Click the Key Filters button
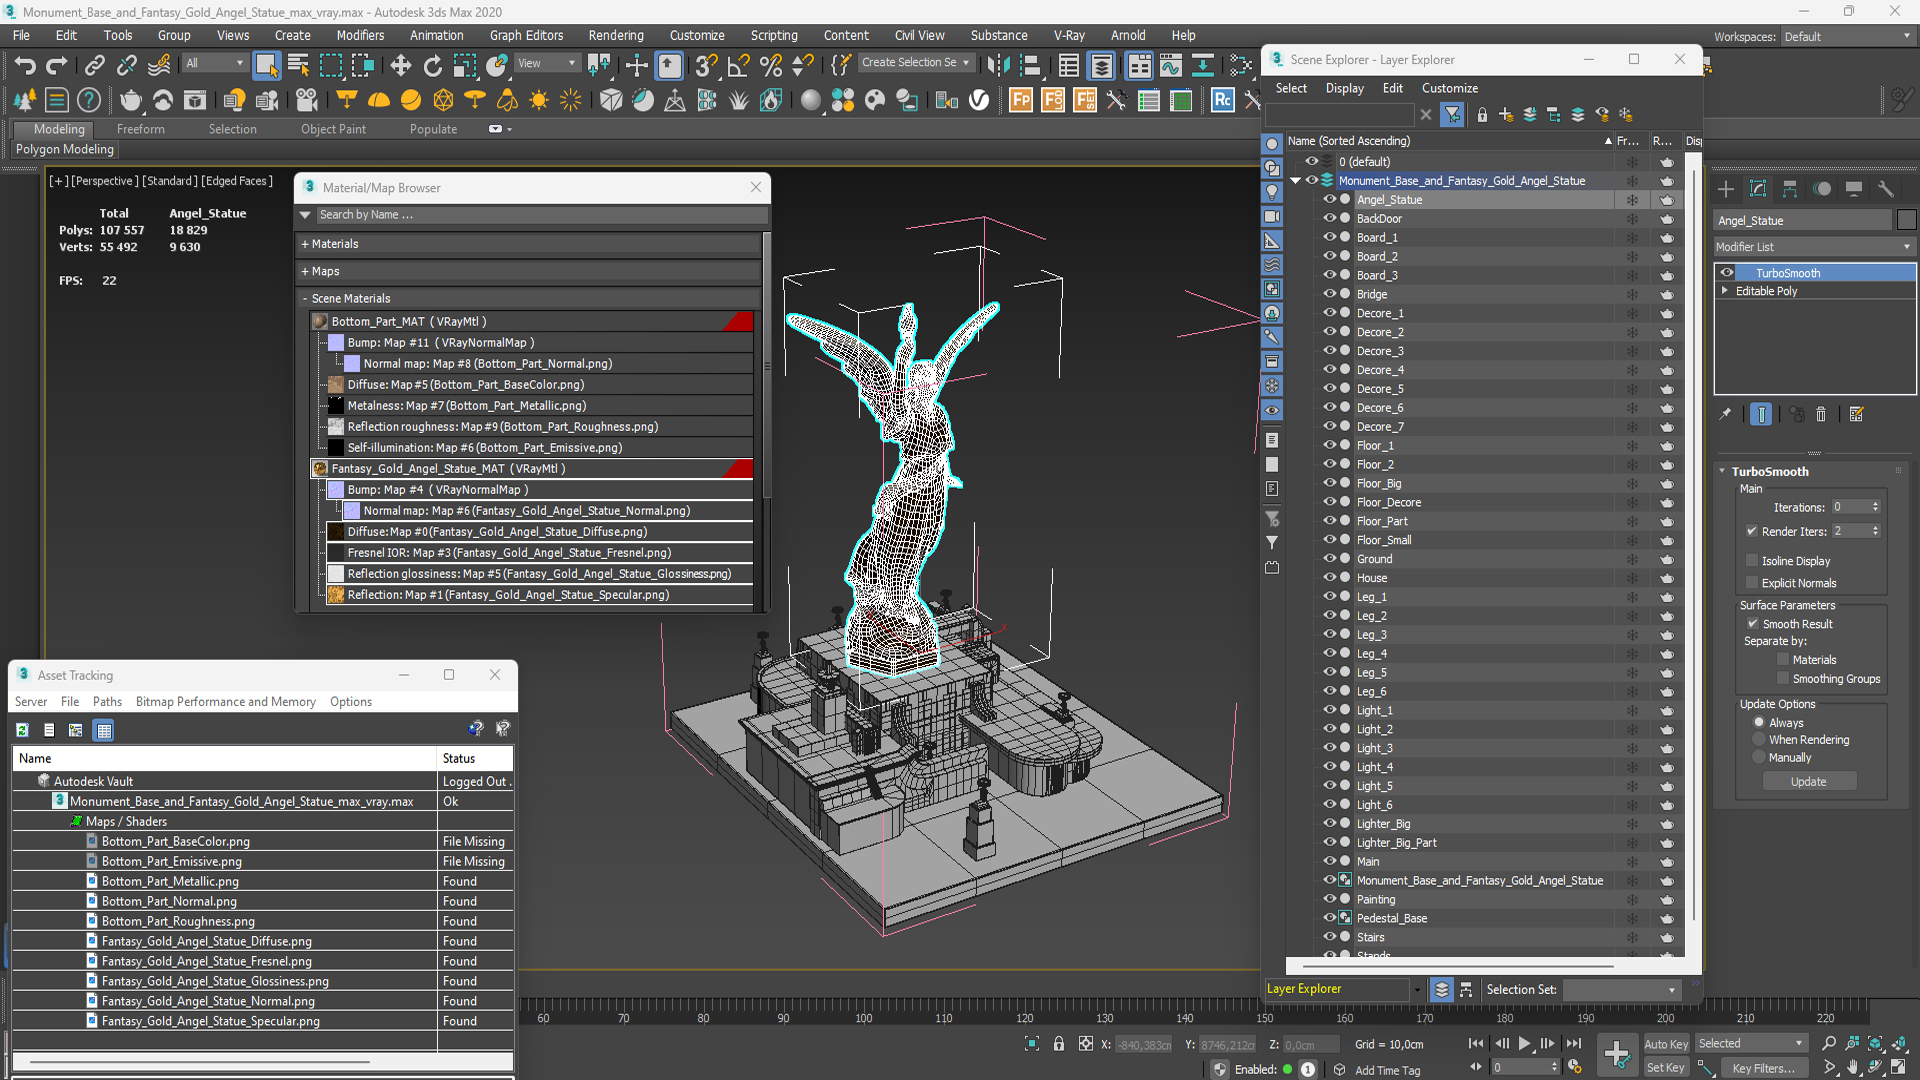Screen dimensions: 1920x1080 1763,1068
